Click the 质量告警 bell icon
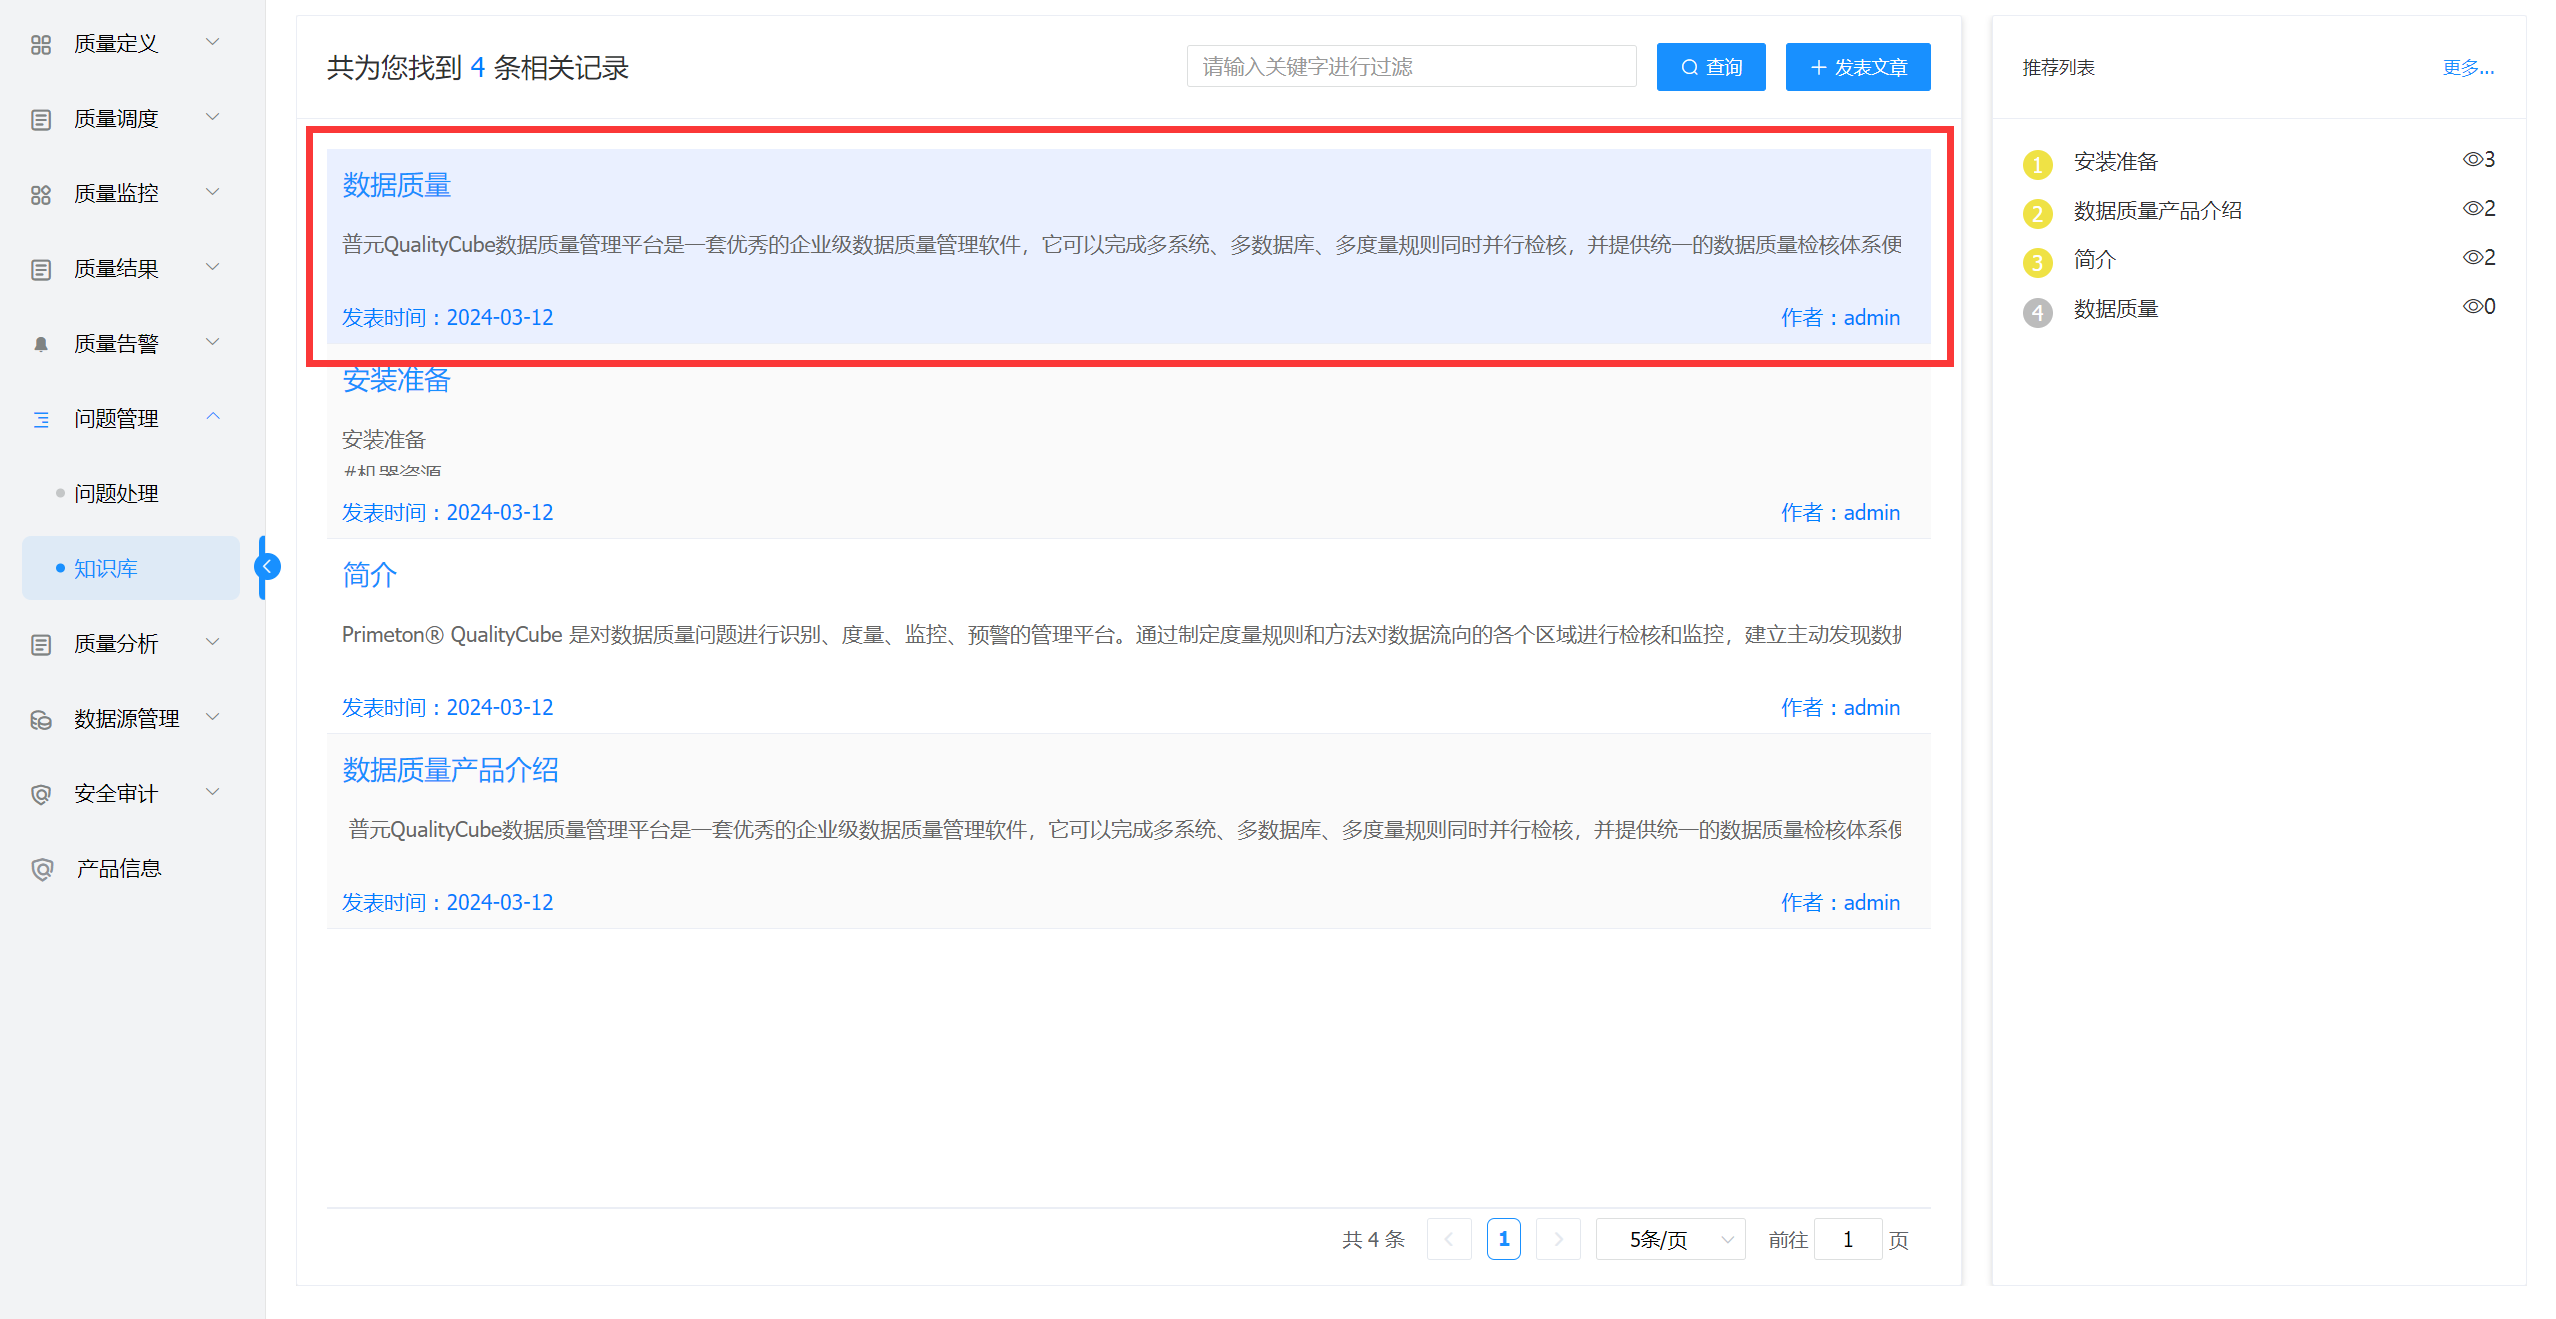Image resolution: width=2556 pixels, height=1319 pixels. pos(40,344)
